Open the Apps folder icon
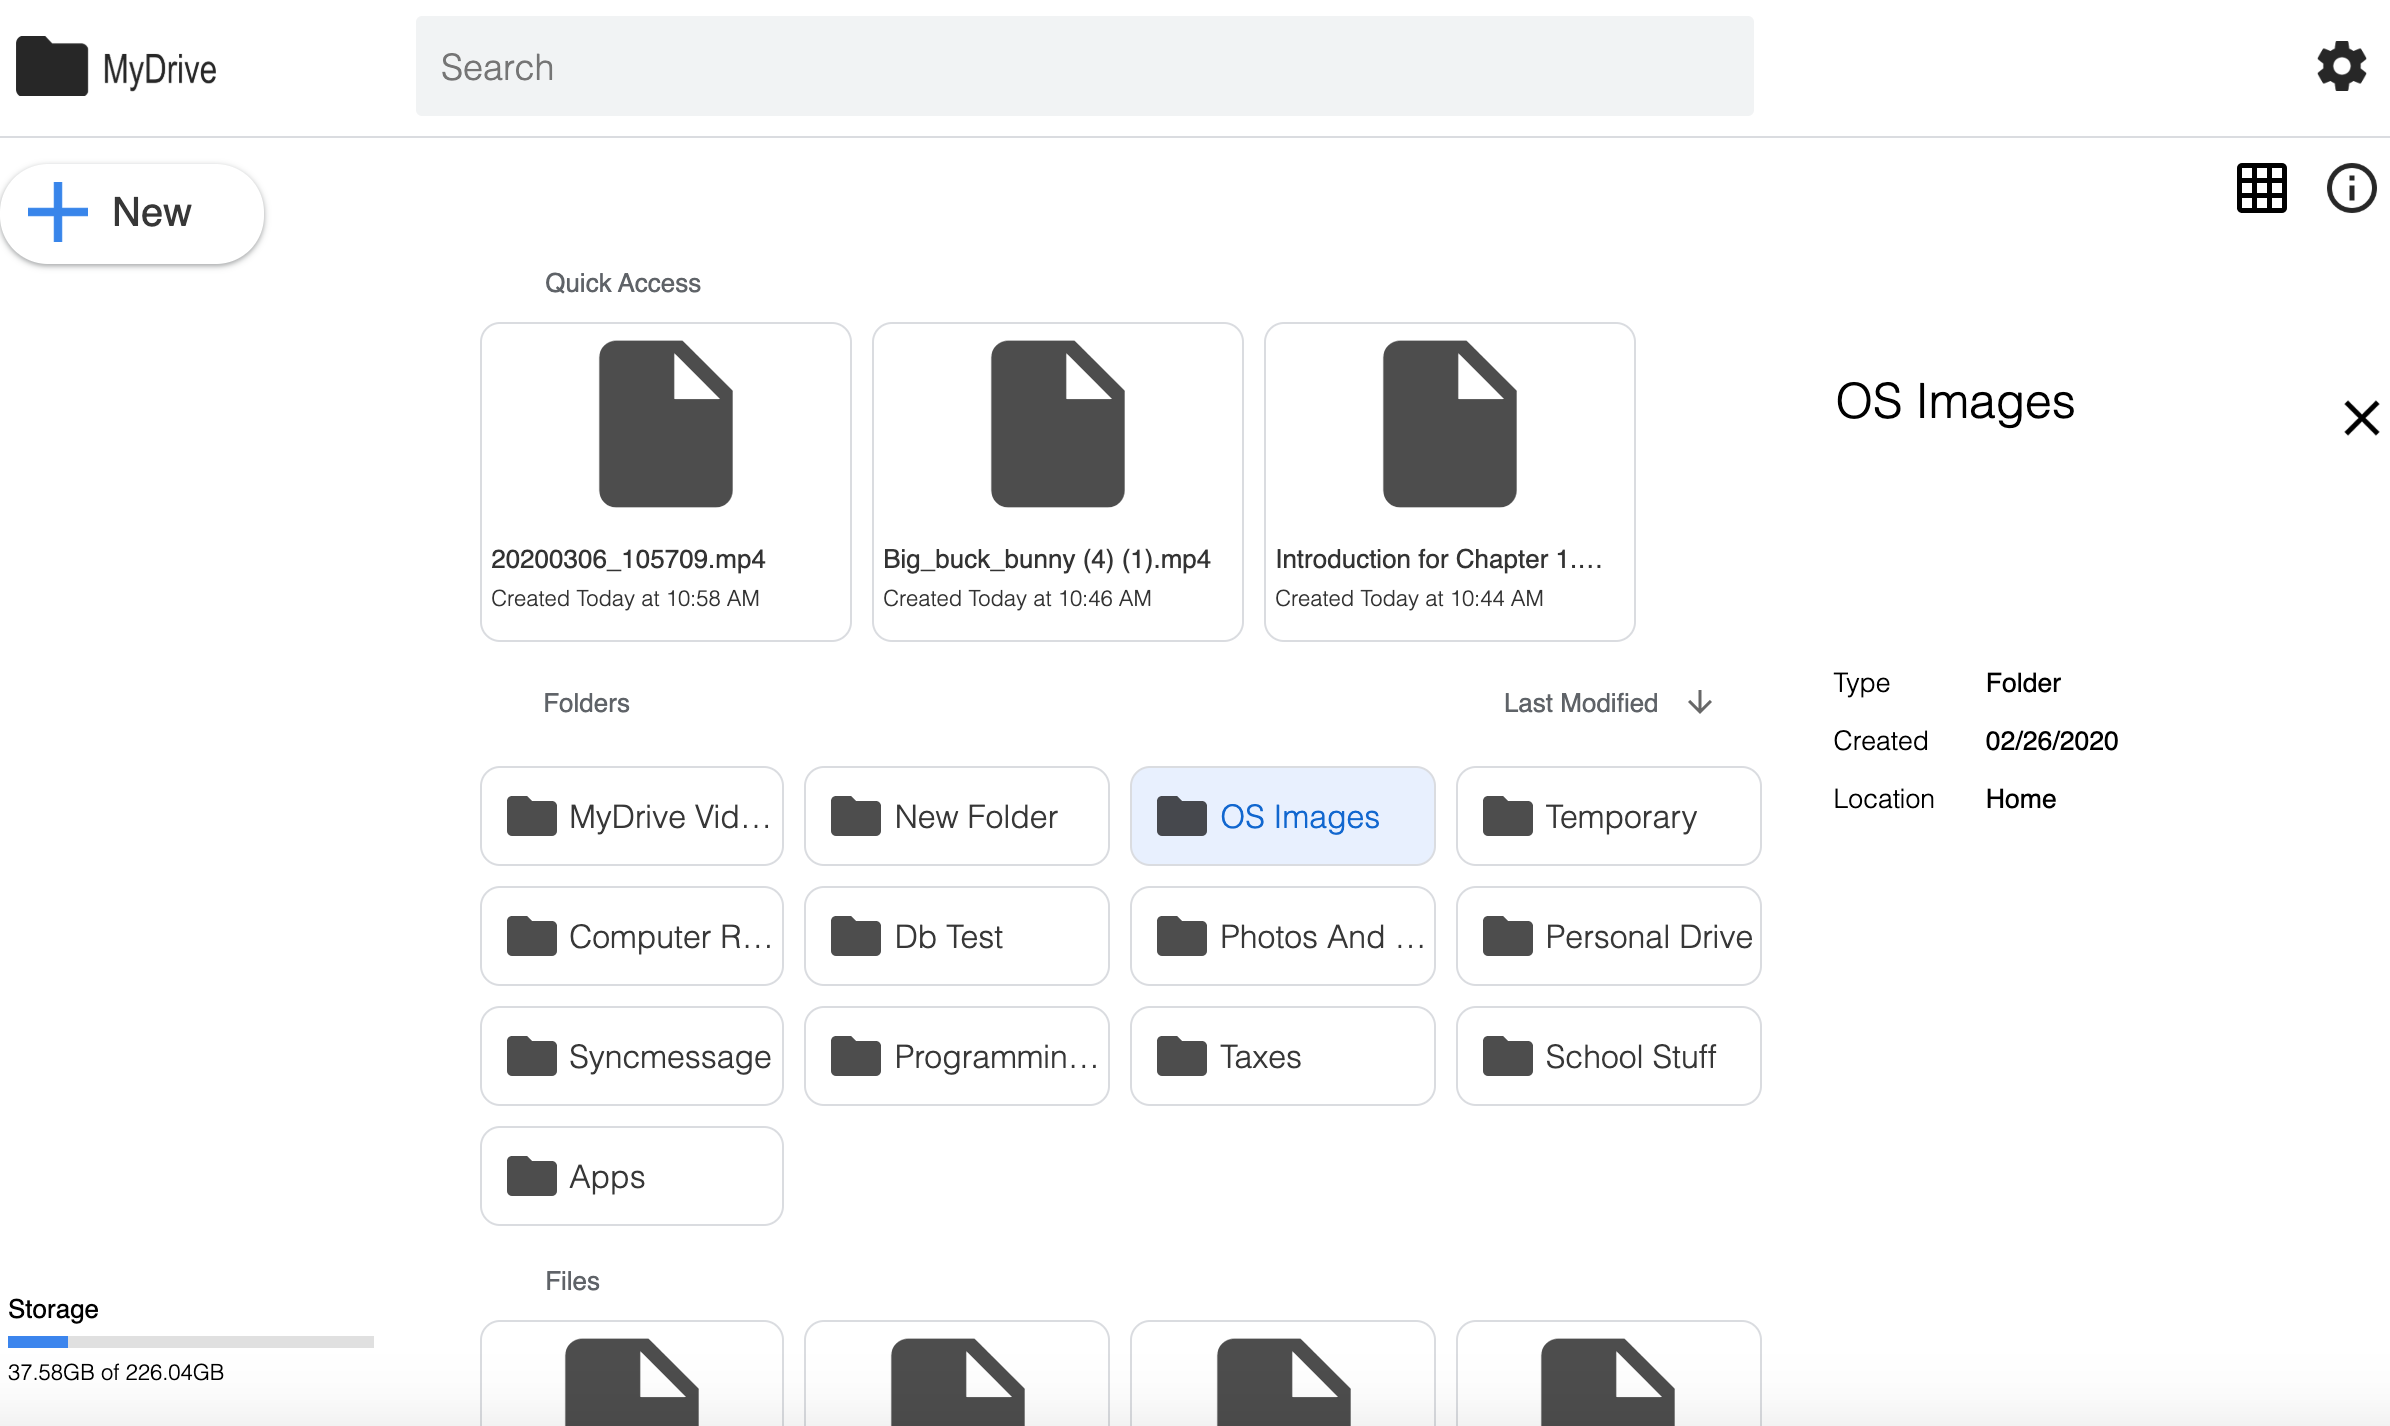 tap(533, 1176)
